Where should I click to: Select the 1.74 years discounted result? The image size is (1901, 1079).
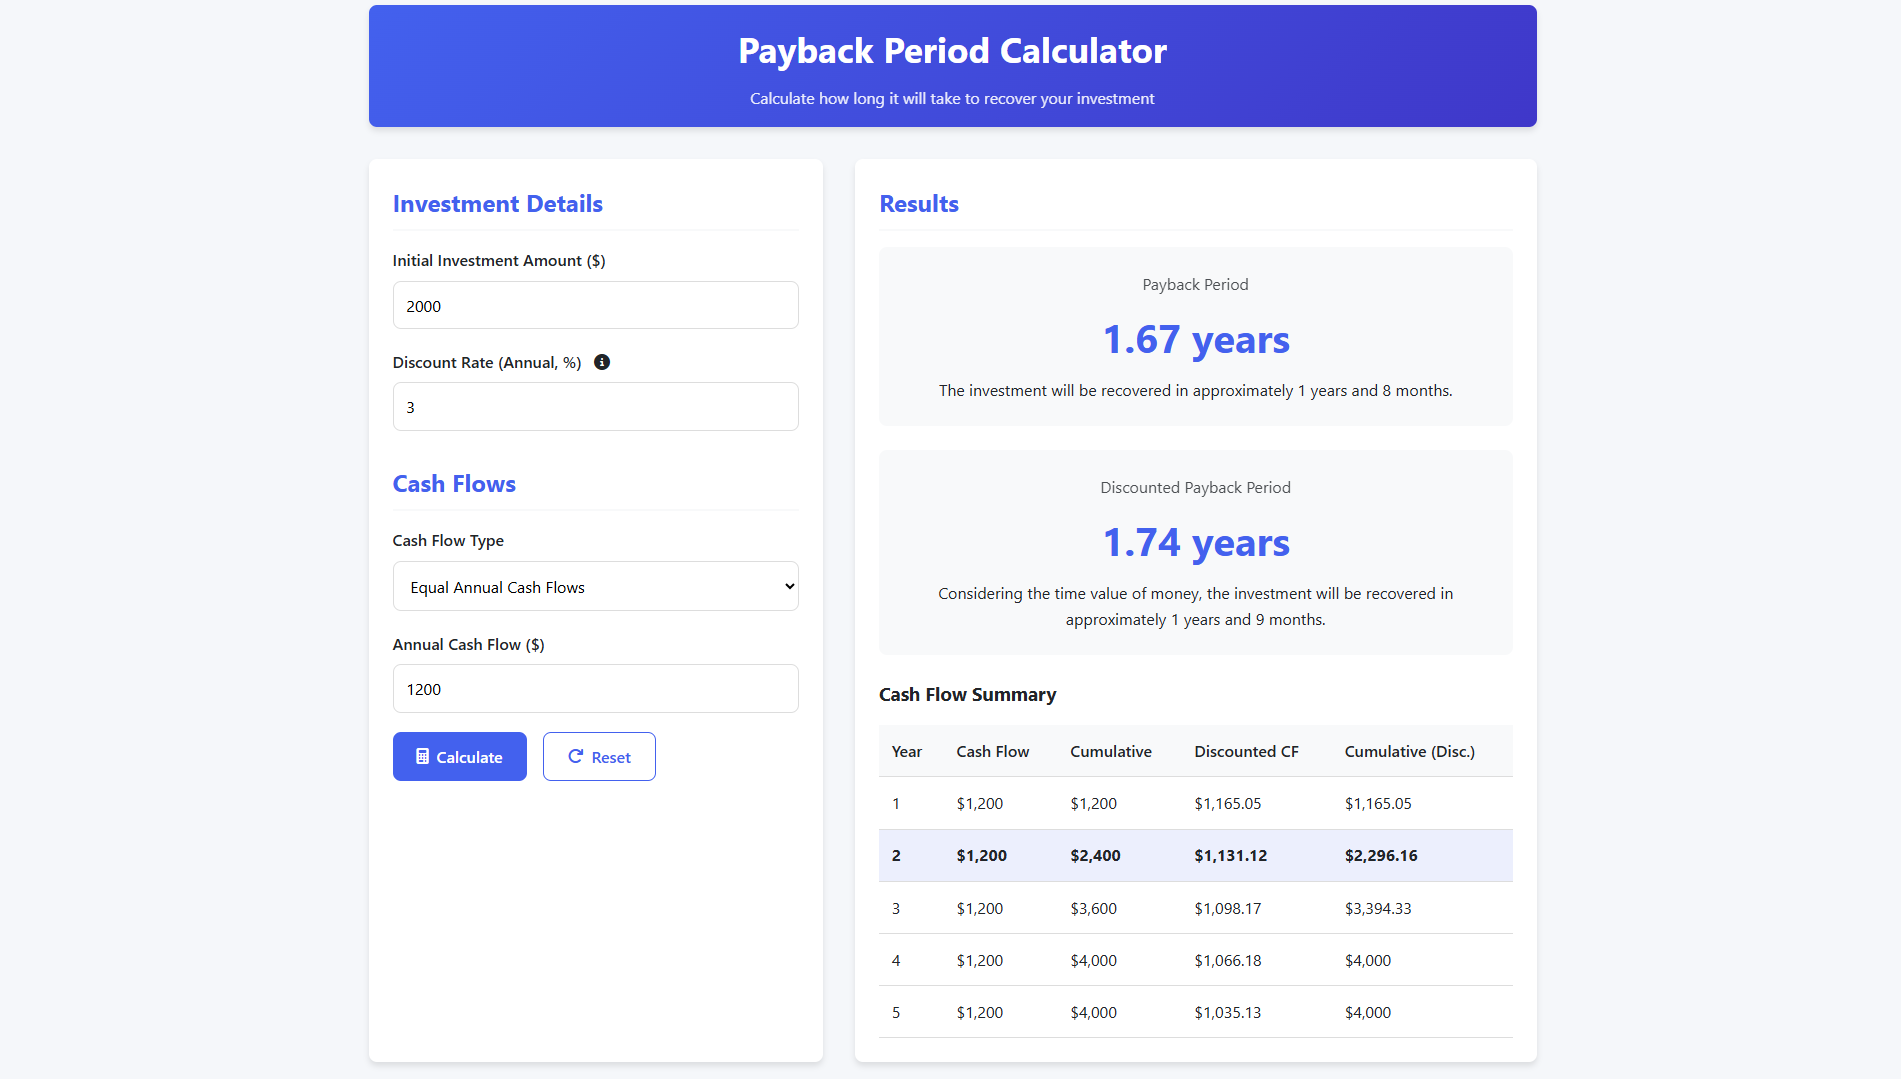(x=1196, y=543)
